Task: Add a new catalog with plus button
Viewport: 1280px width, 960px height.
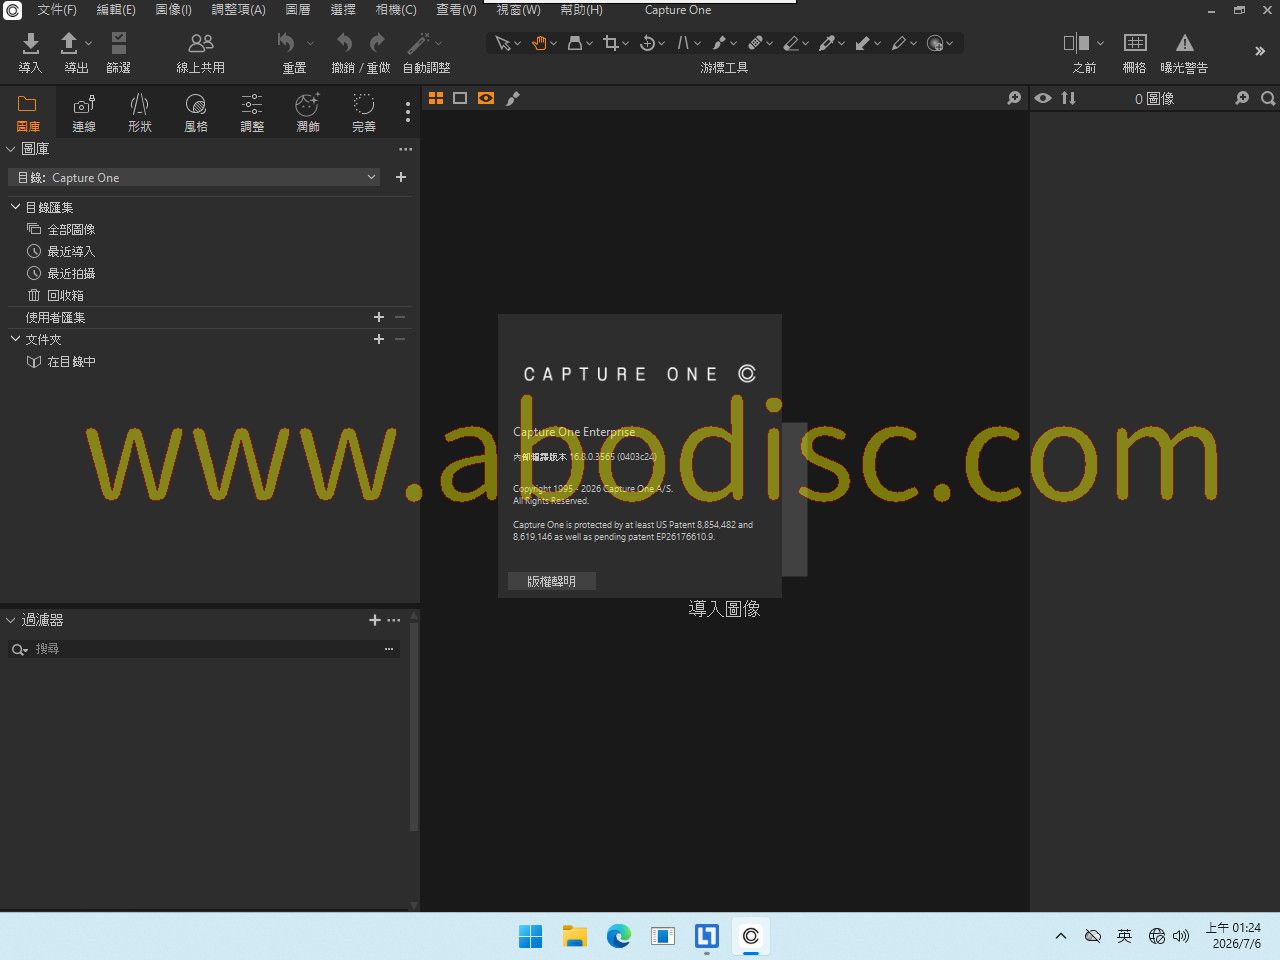Action: pyautogui.click(x=401, y=177)
